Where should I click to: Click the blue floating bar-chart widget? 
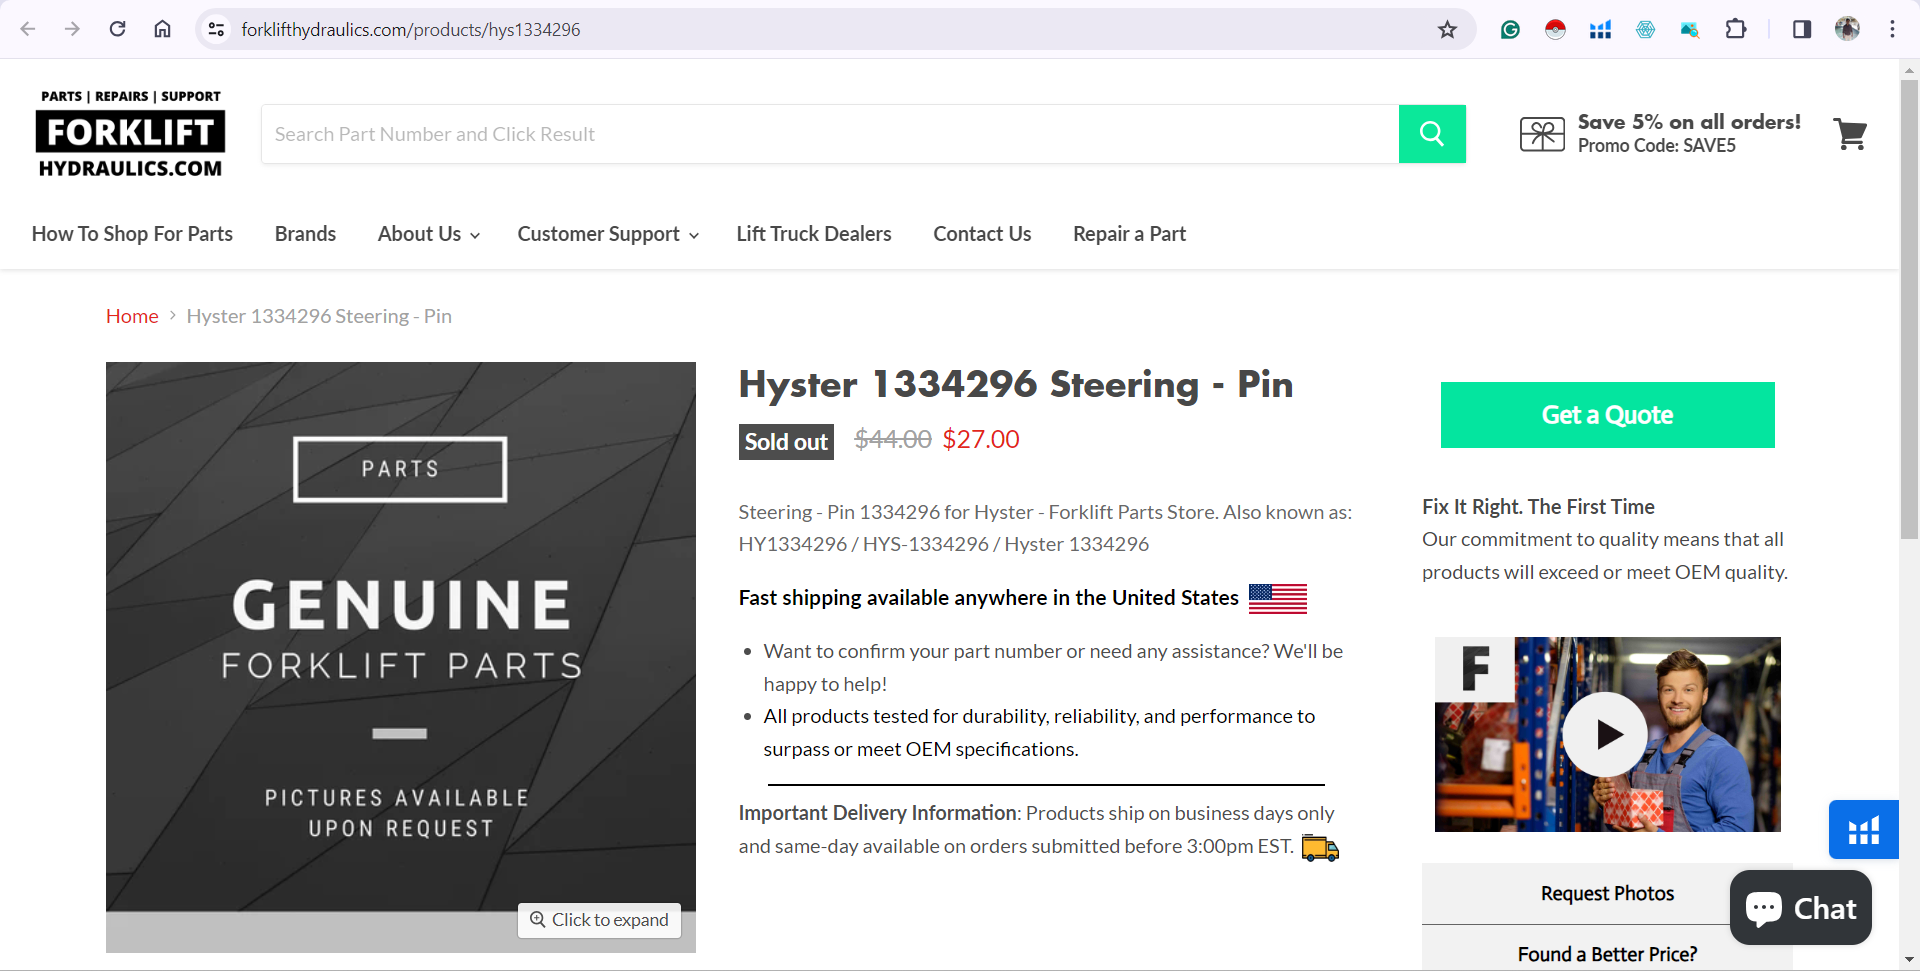(x=1863, y=830)
